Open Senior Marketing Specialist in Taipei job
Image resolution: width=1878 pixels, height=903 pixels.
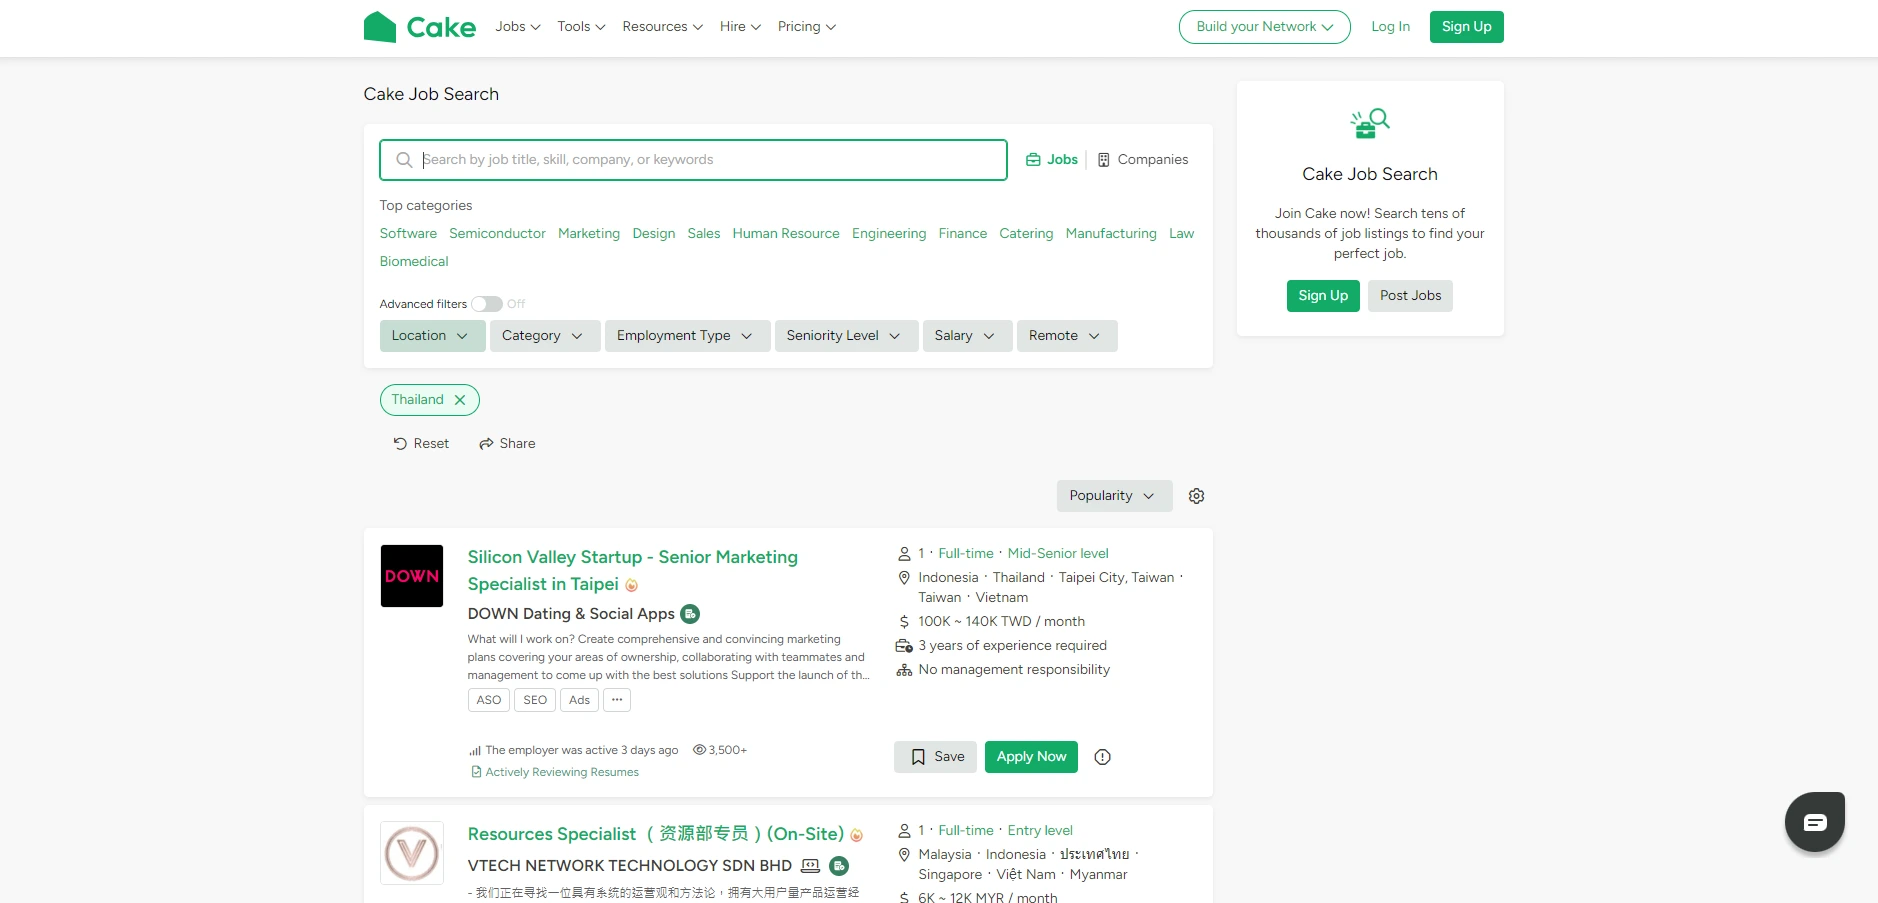point(633,571)
